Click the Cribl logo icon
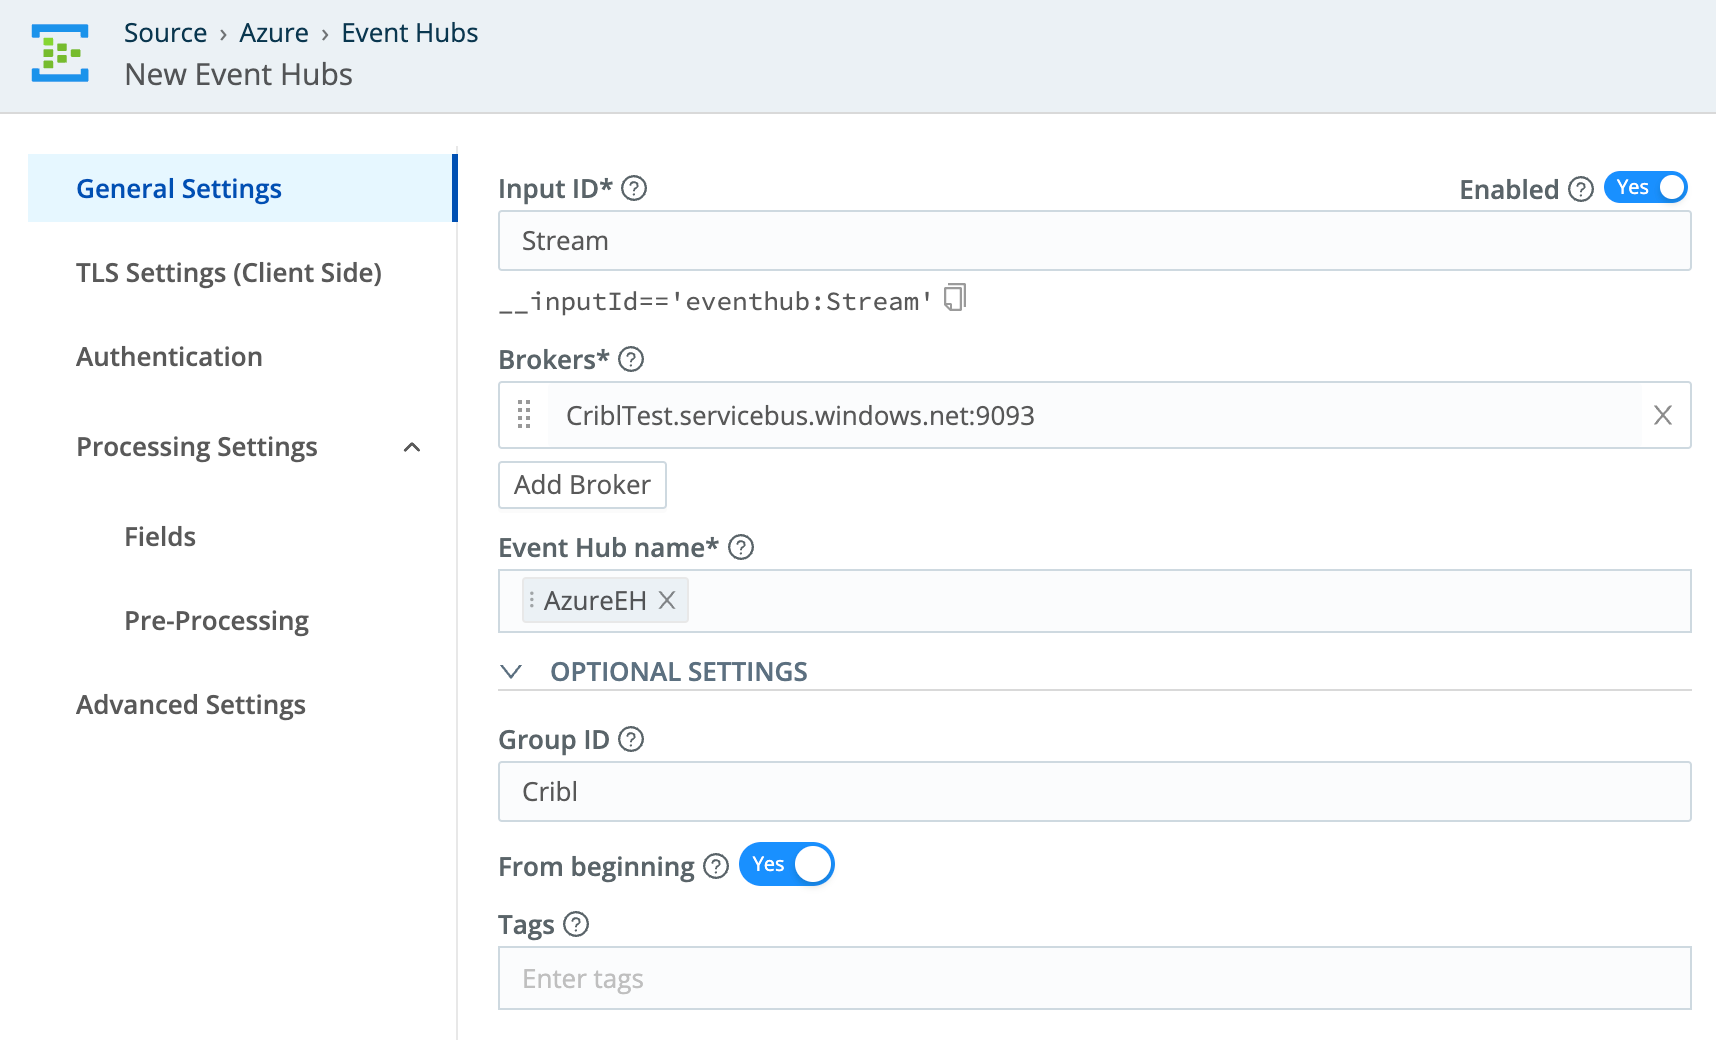The width and height of the screenshot is (1716, 1040). pyautogui.click(x=59, y=53)
